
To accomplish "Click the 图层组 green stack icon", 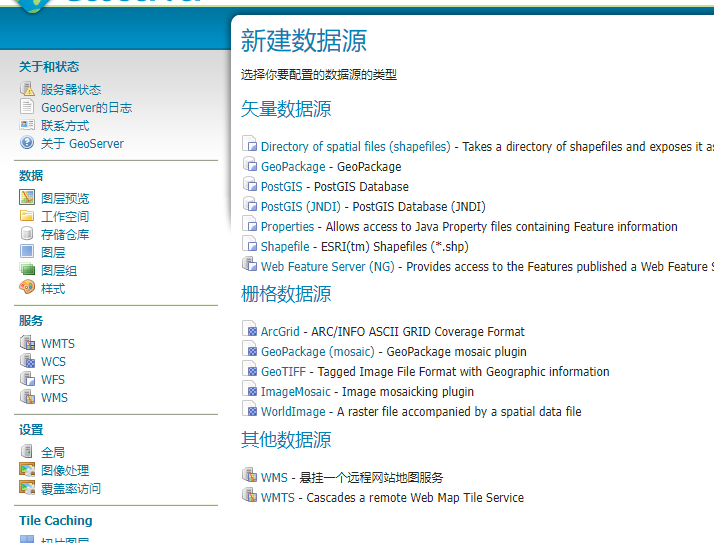I will point(27,269).
